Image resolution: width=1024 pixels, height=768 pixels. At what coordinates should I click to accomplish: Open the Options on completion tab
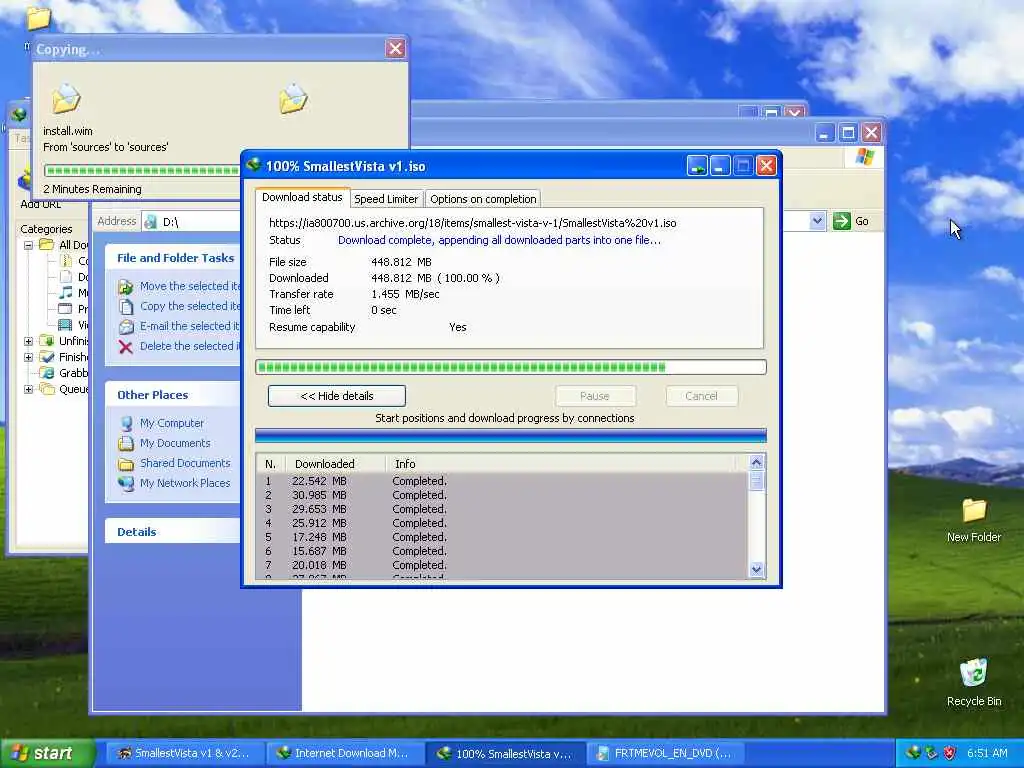click(483, 199)
